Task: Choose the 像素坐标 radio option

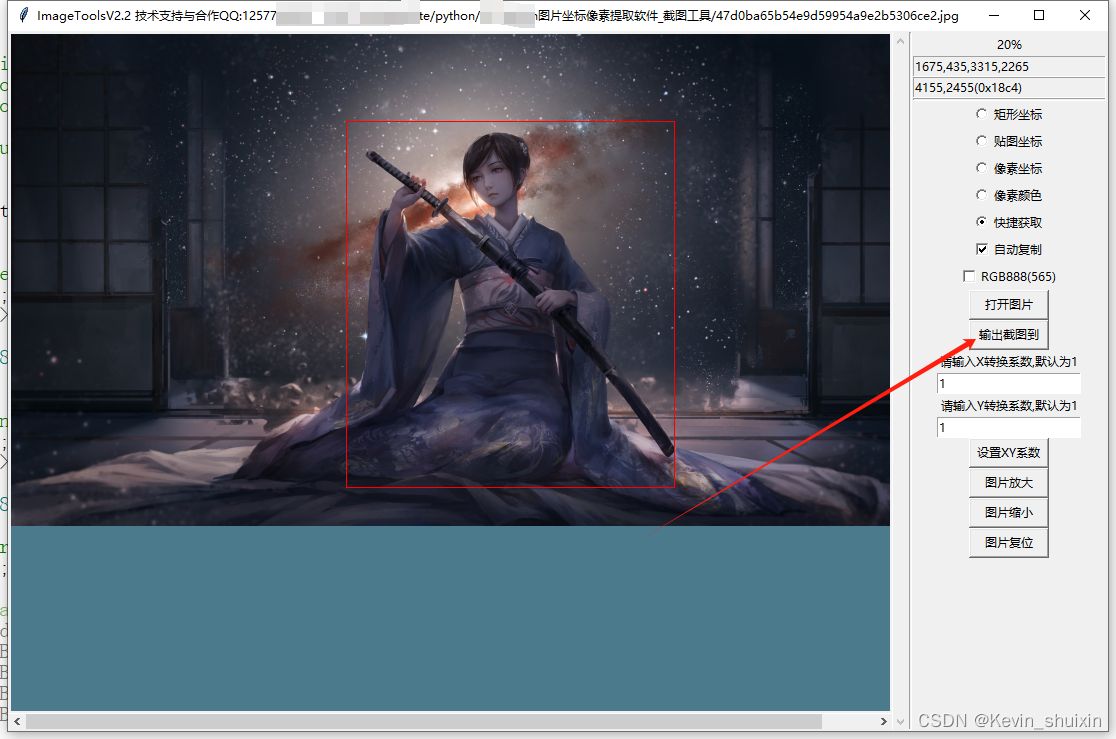Action: [x=1009, y=168]
